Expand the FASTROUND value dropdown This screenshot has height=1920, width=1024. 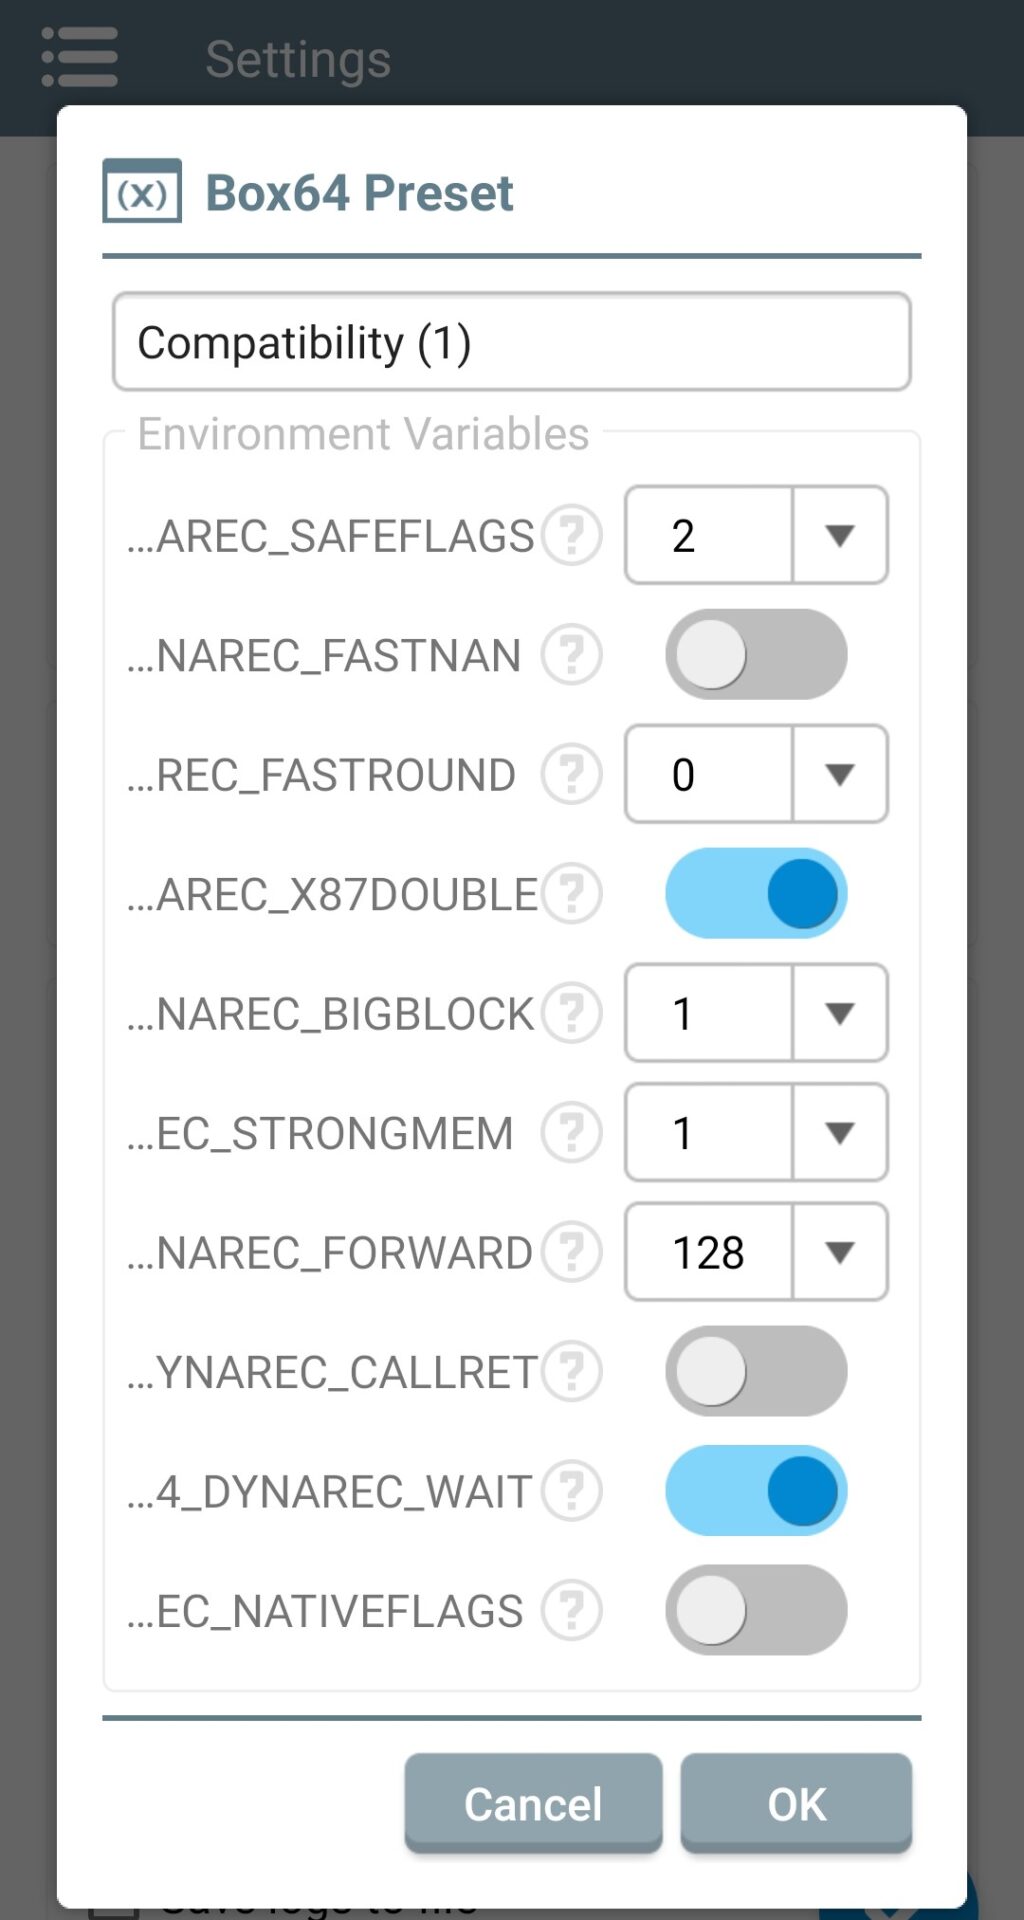click(x=756, y=774)
